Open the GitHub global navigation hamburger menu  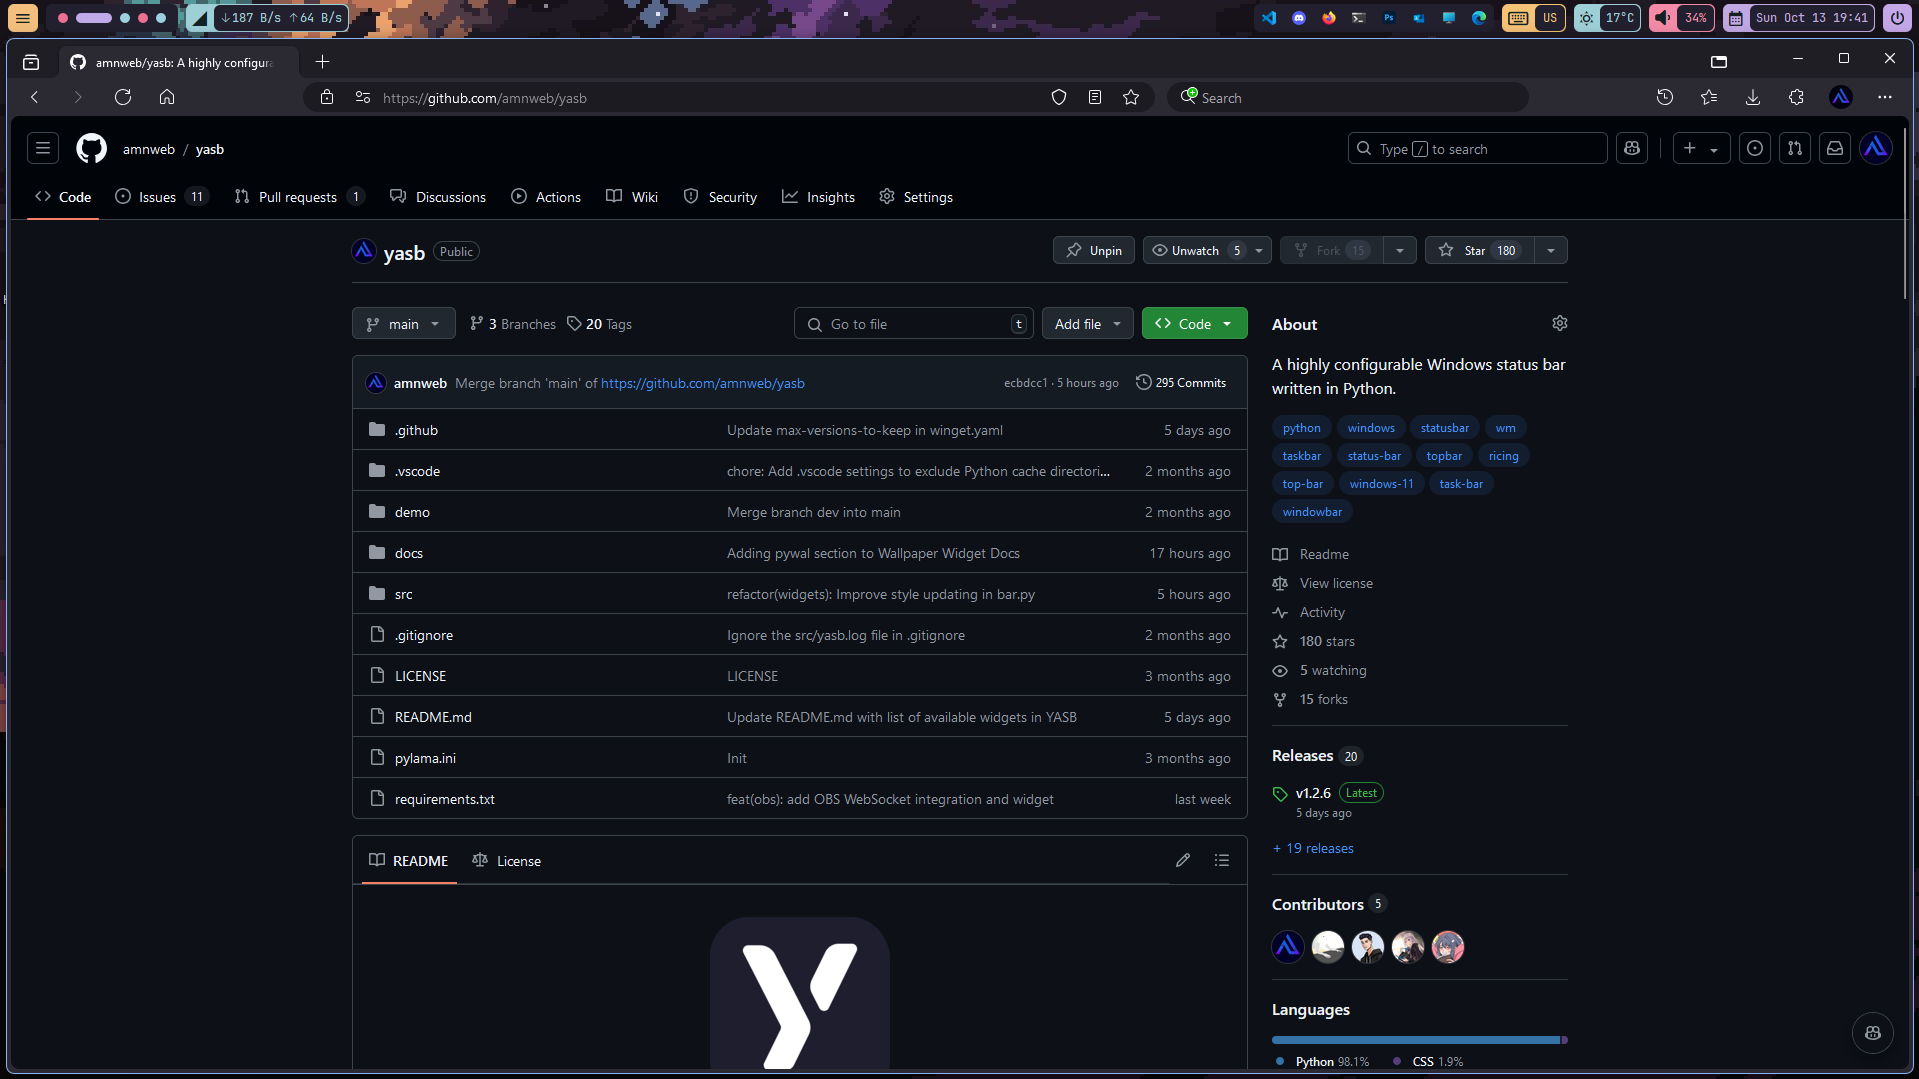point(43,149)
